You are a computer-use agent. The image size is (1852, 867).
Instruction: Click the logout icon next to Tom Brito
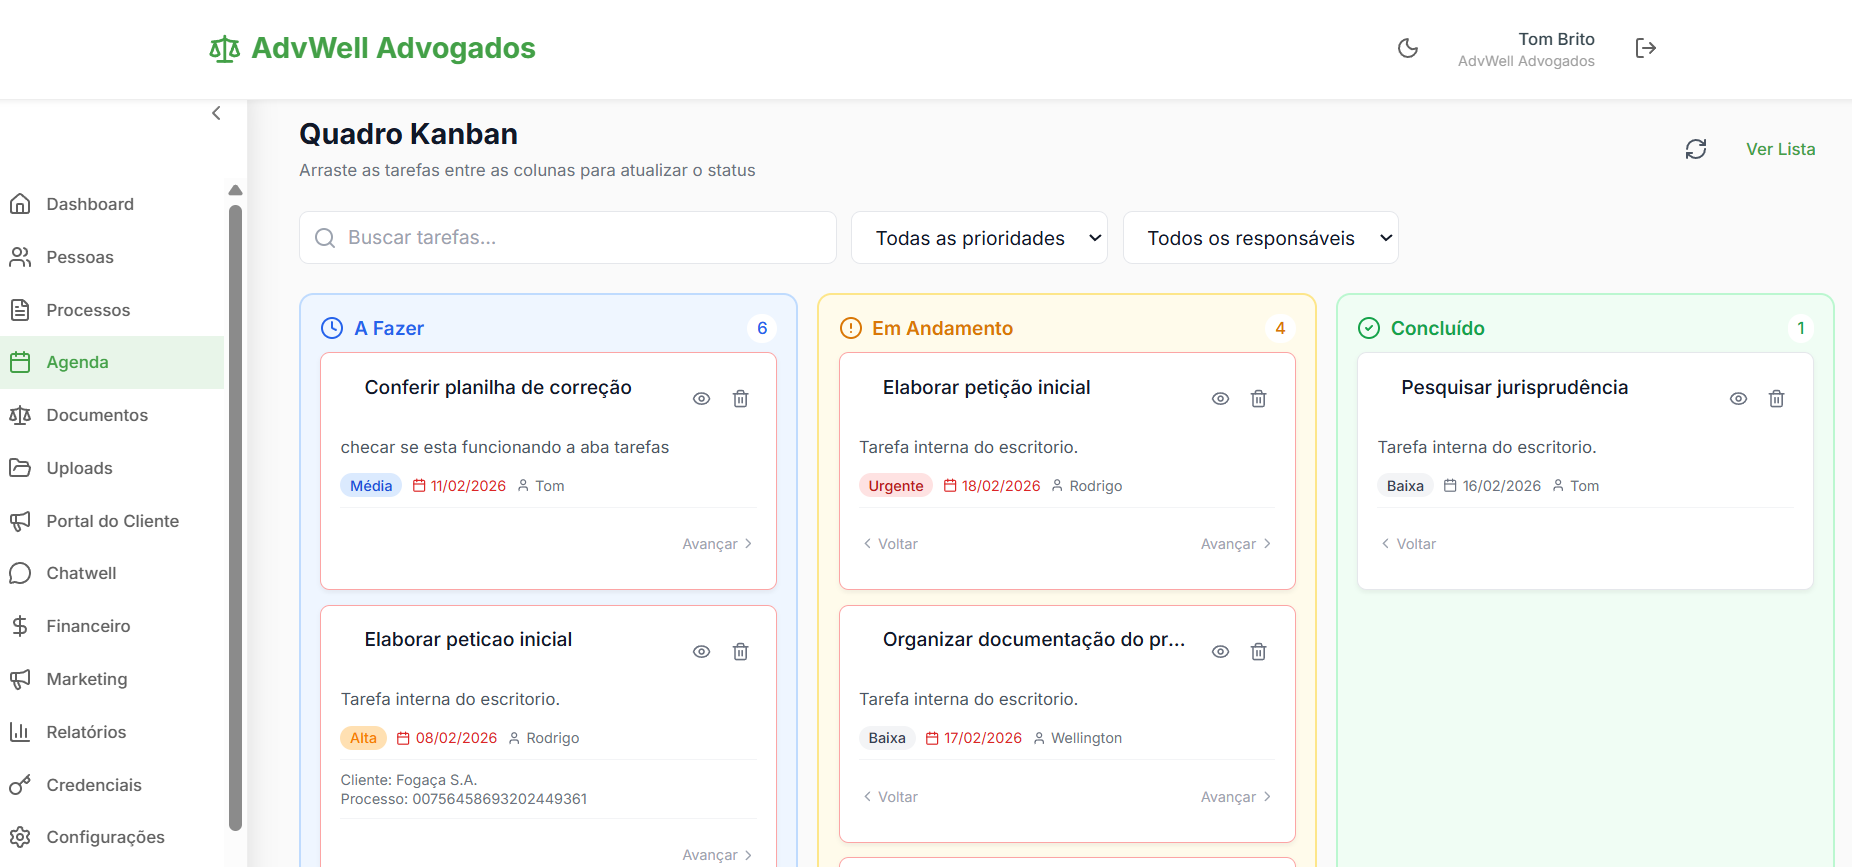click(1646, 48)
